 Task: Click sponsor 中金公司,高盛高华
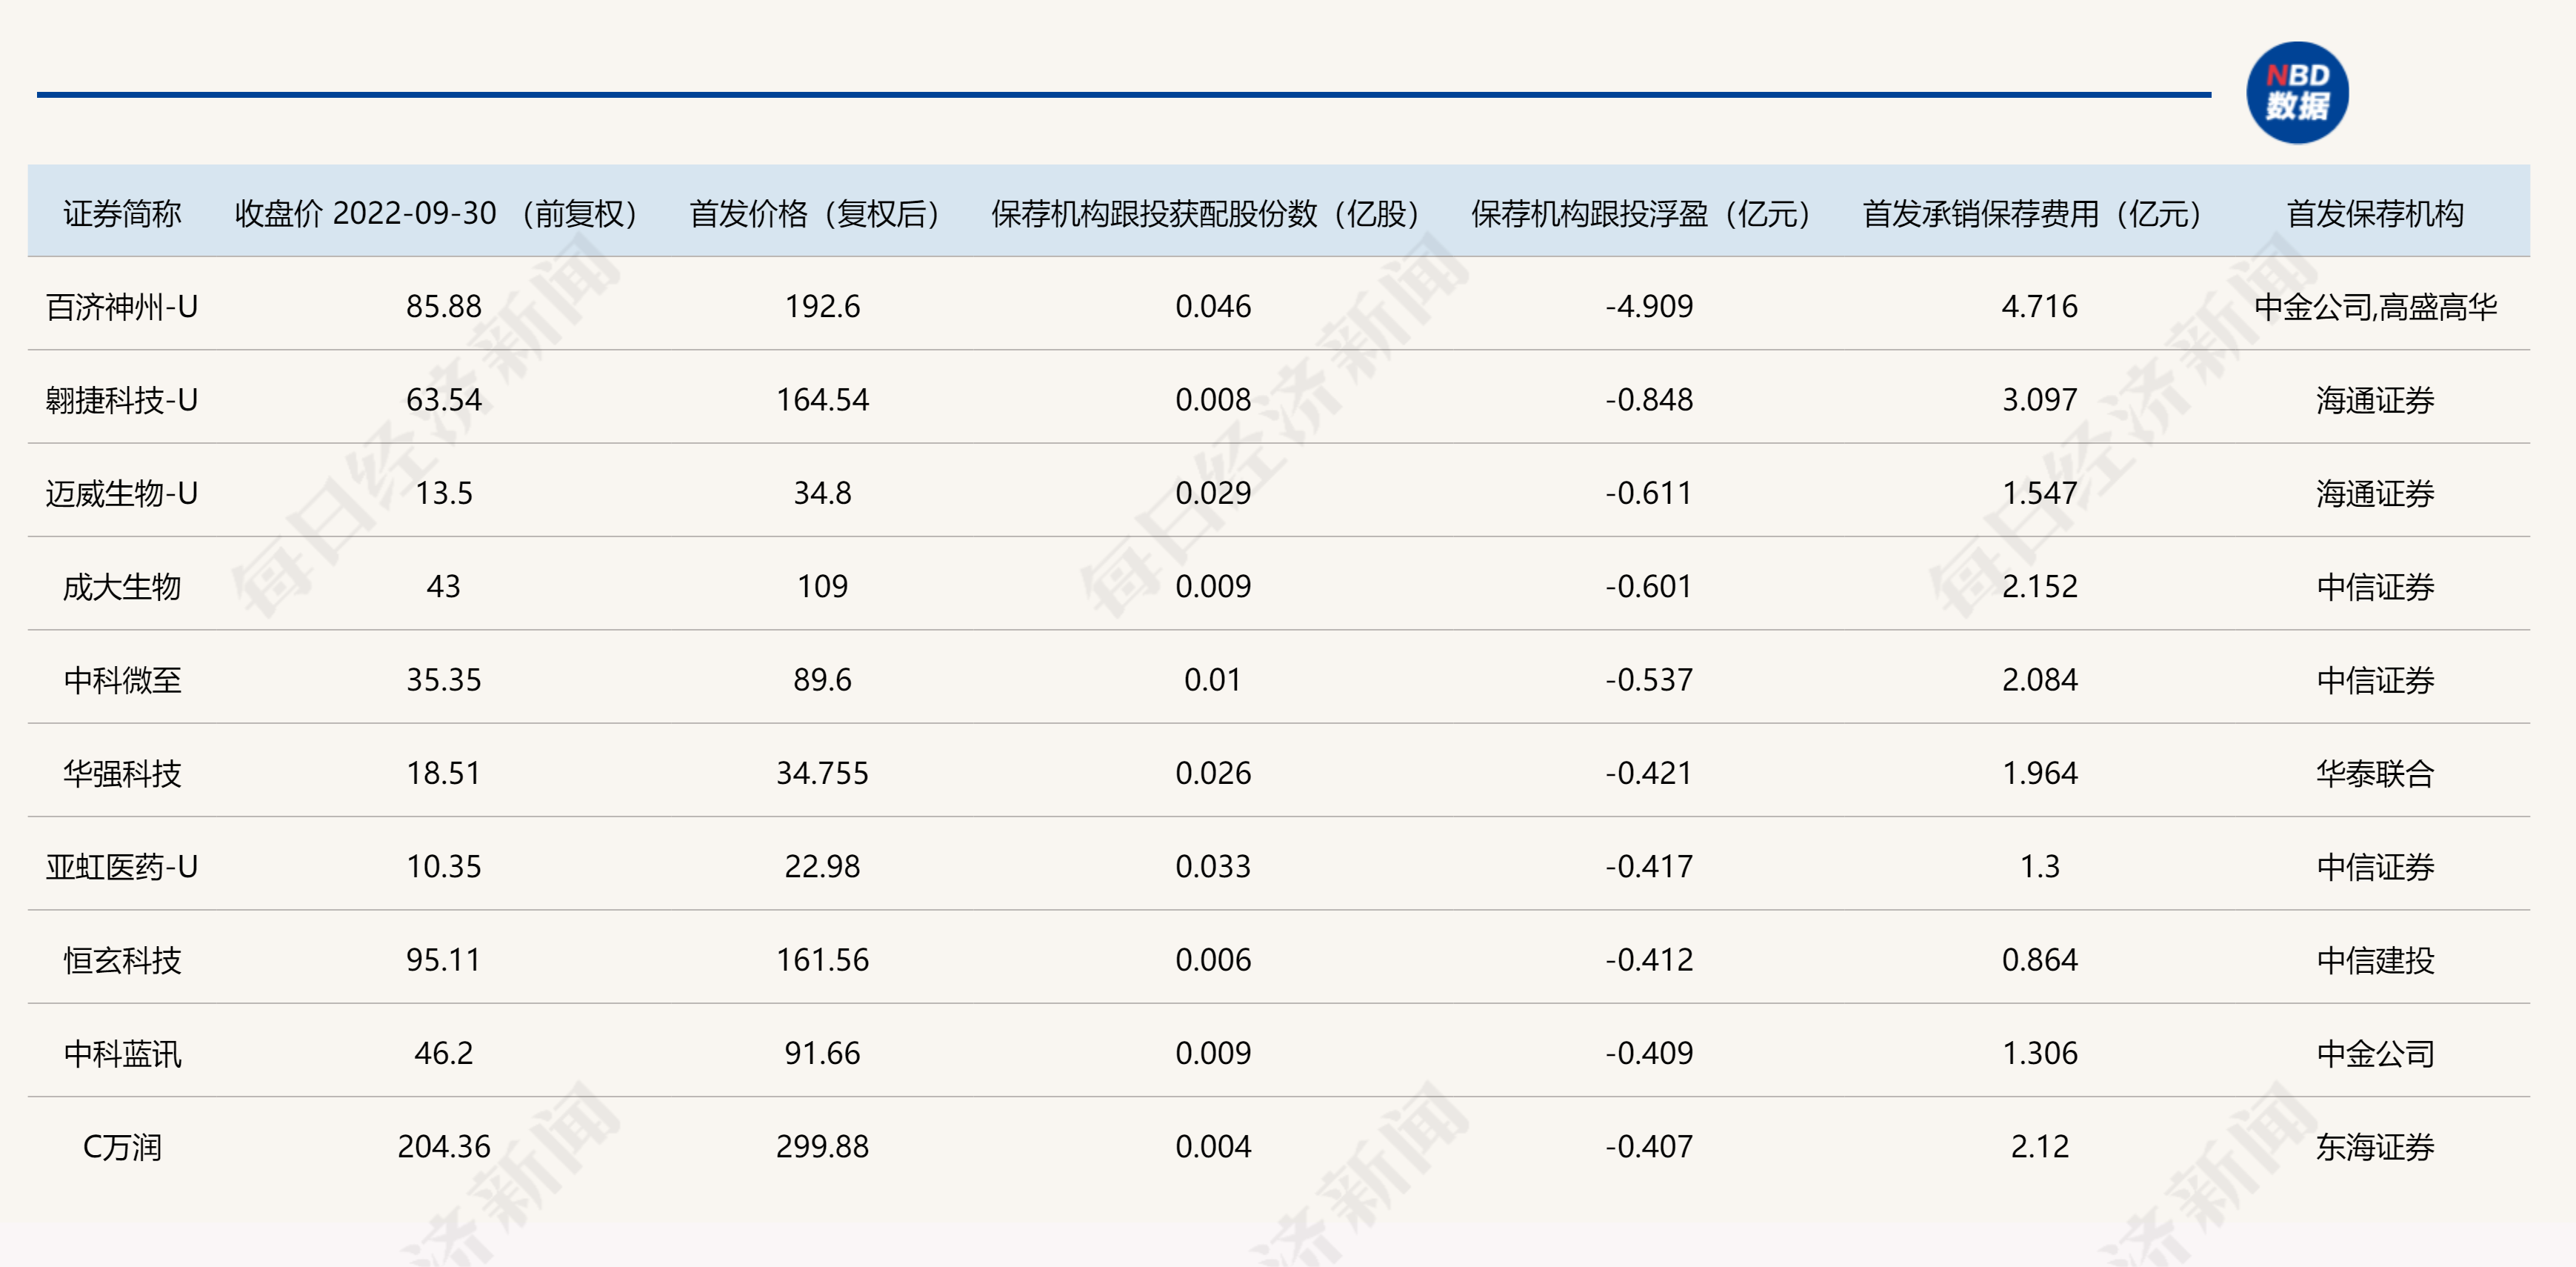pos(2375,306)
